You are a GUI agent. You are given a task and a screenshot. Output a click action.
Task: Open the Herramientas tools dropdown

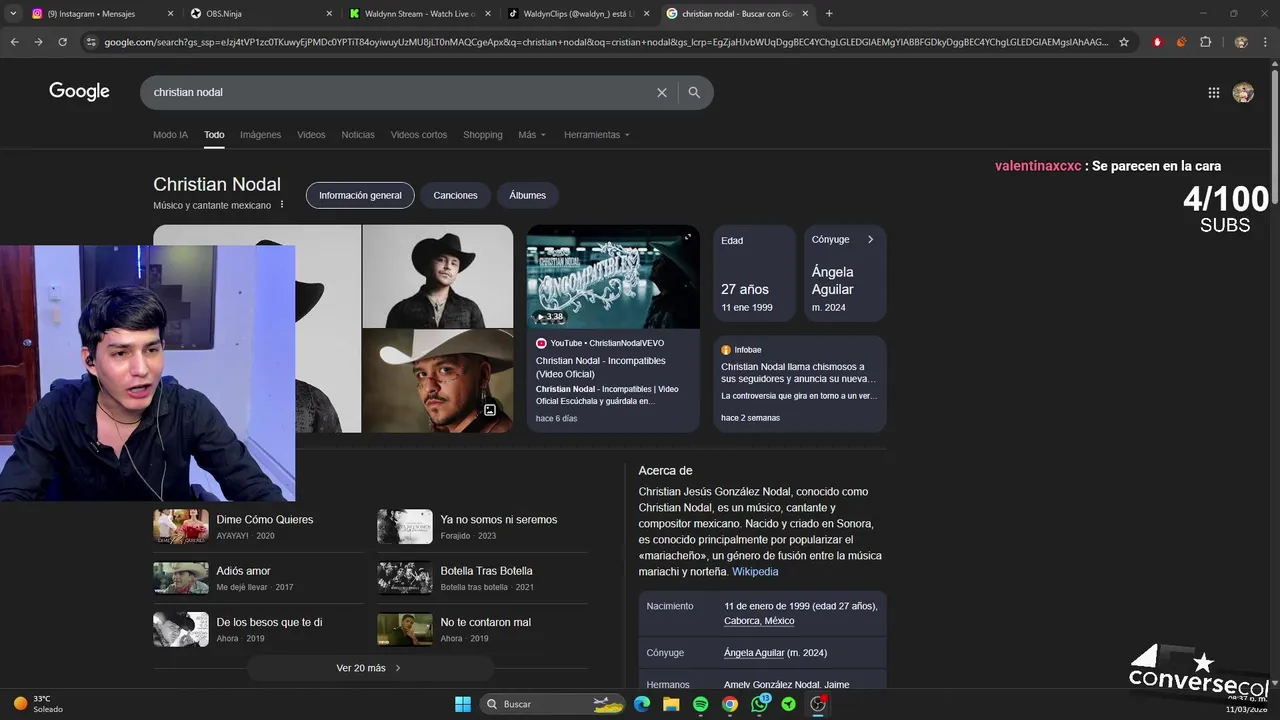(x=597, y=135)
